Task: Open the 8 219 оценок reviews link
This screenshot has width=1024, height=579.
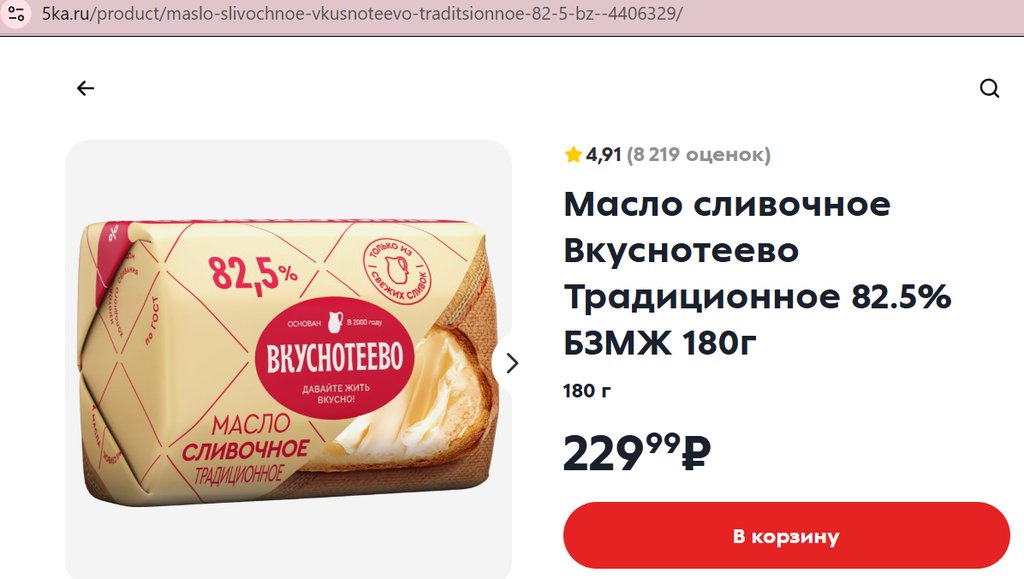Action: (x=699, y=155)
